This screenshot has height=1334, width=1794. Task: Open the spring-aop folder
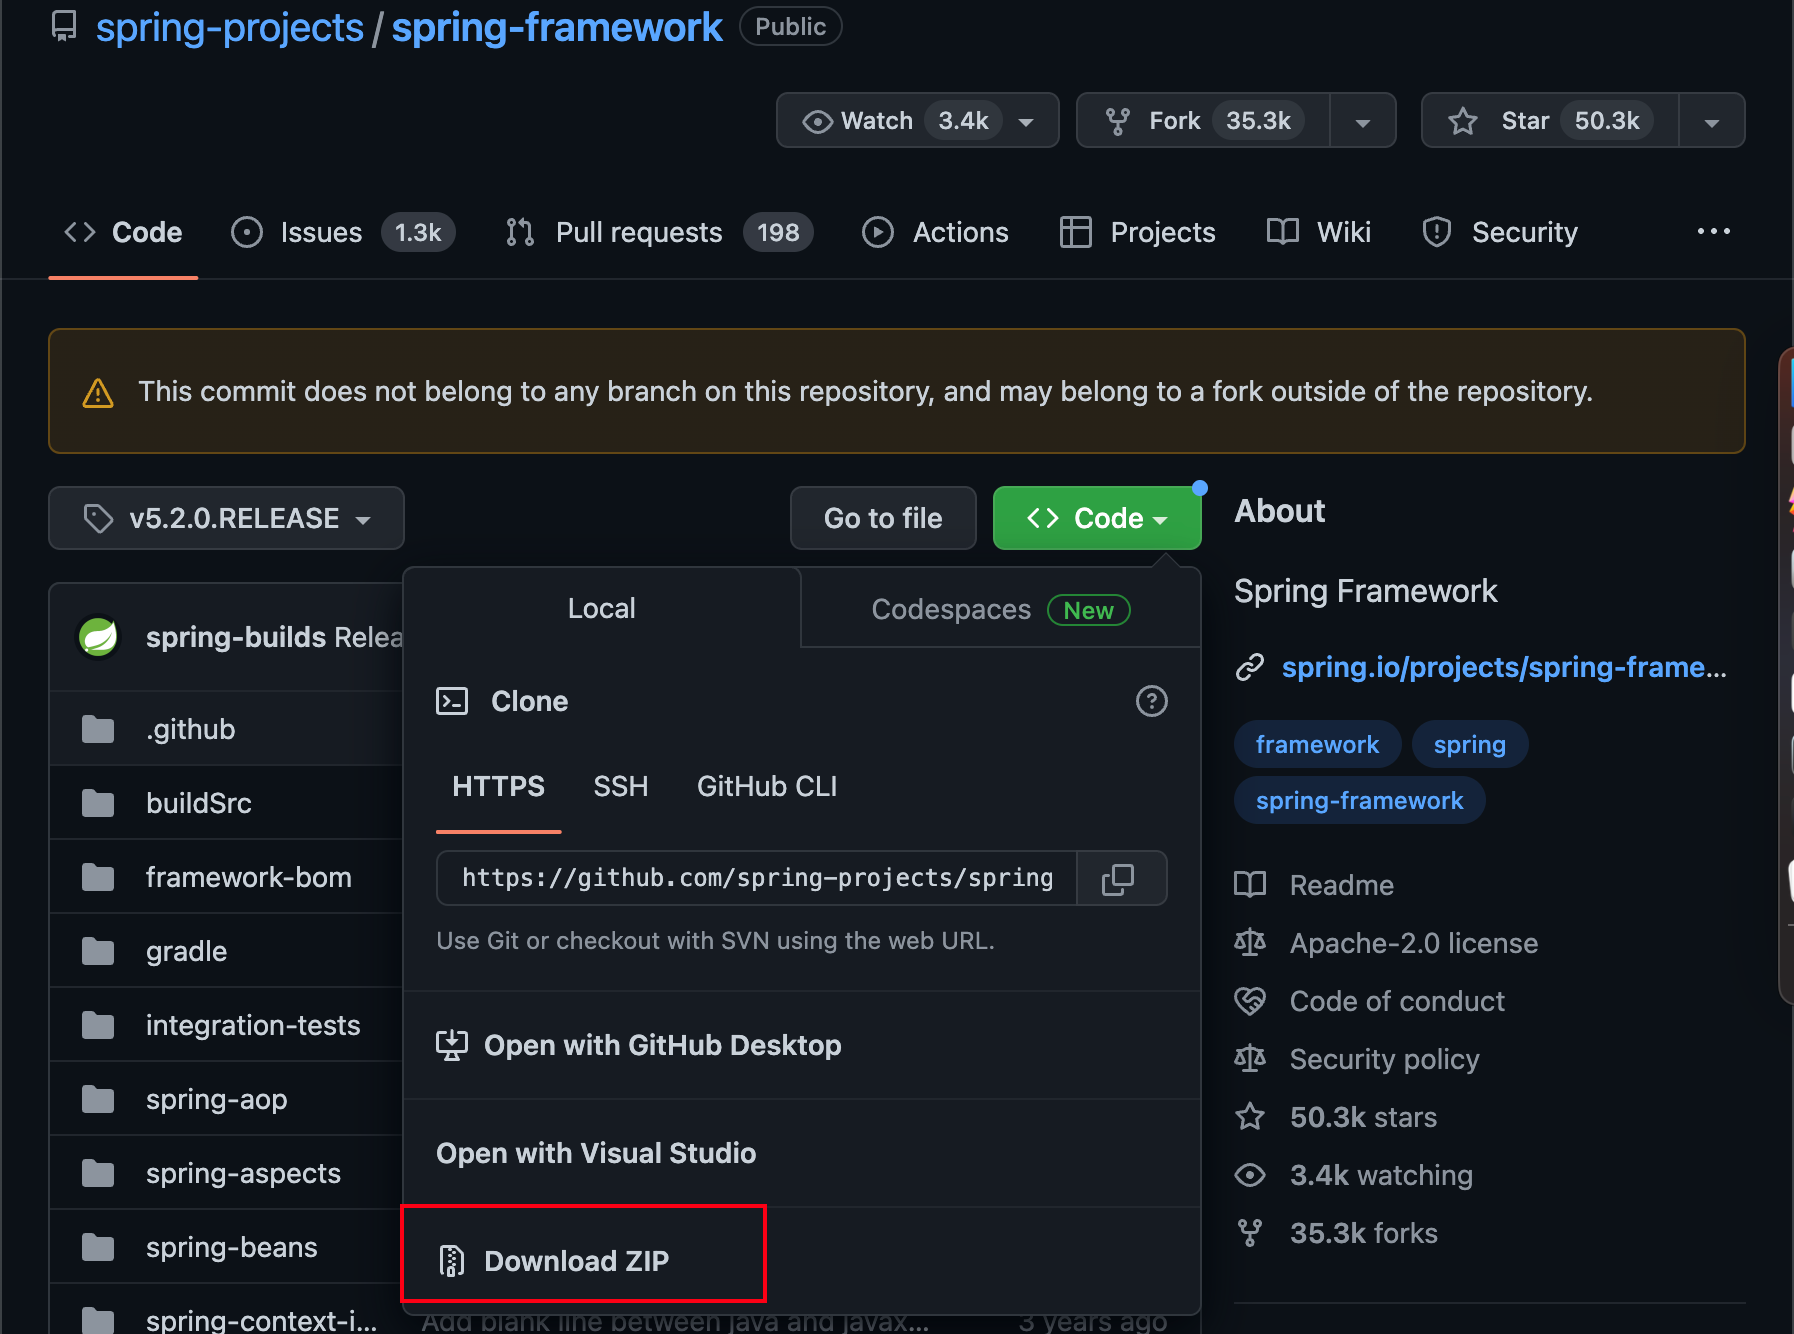tap(217, 1099)
